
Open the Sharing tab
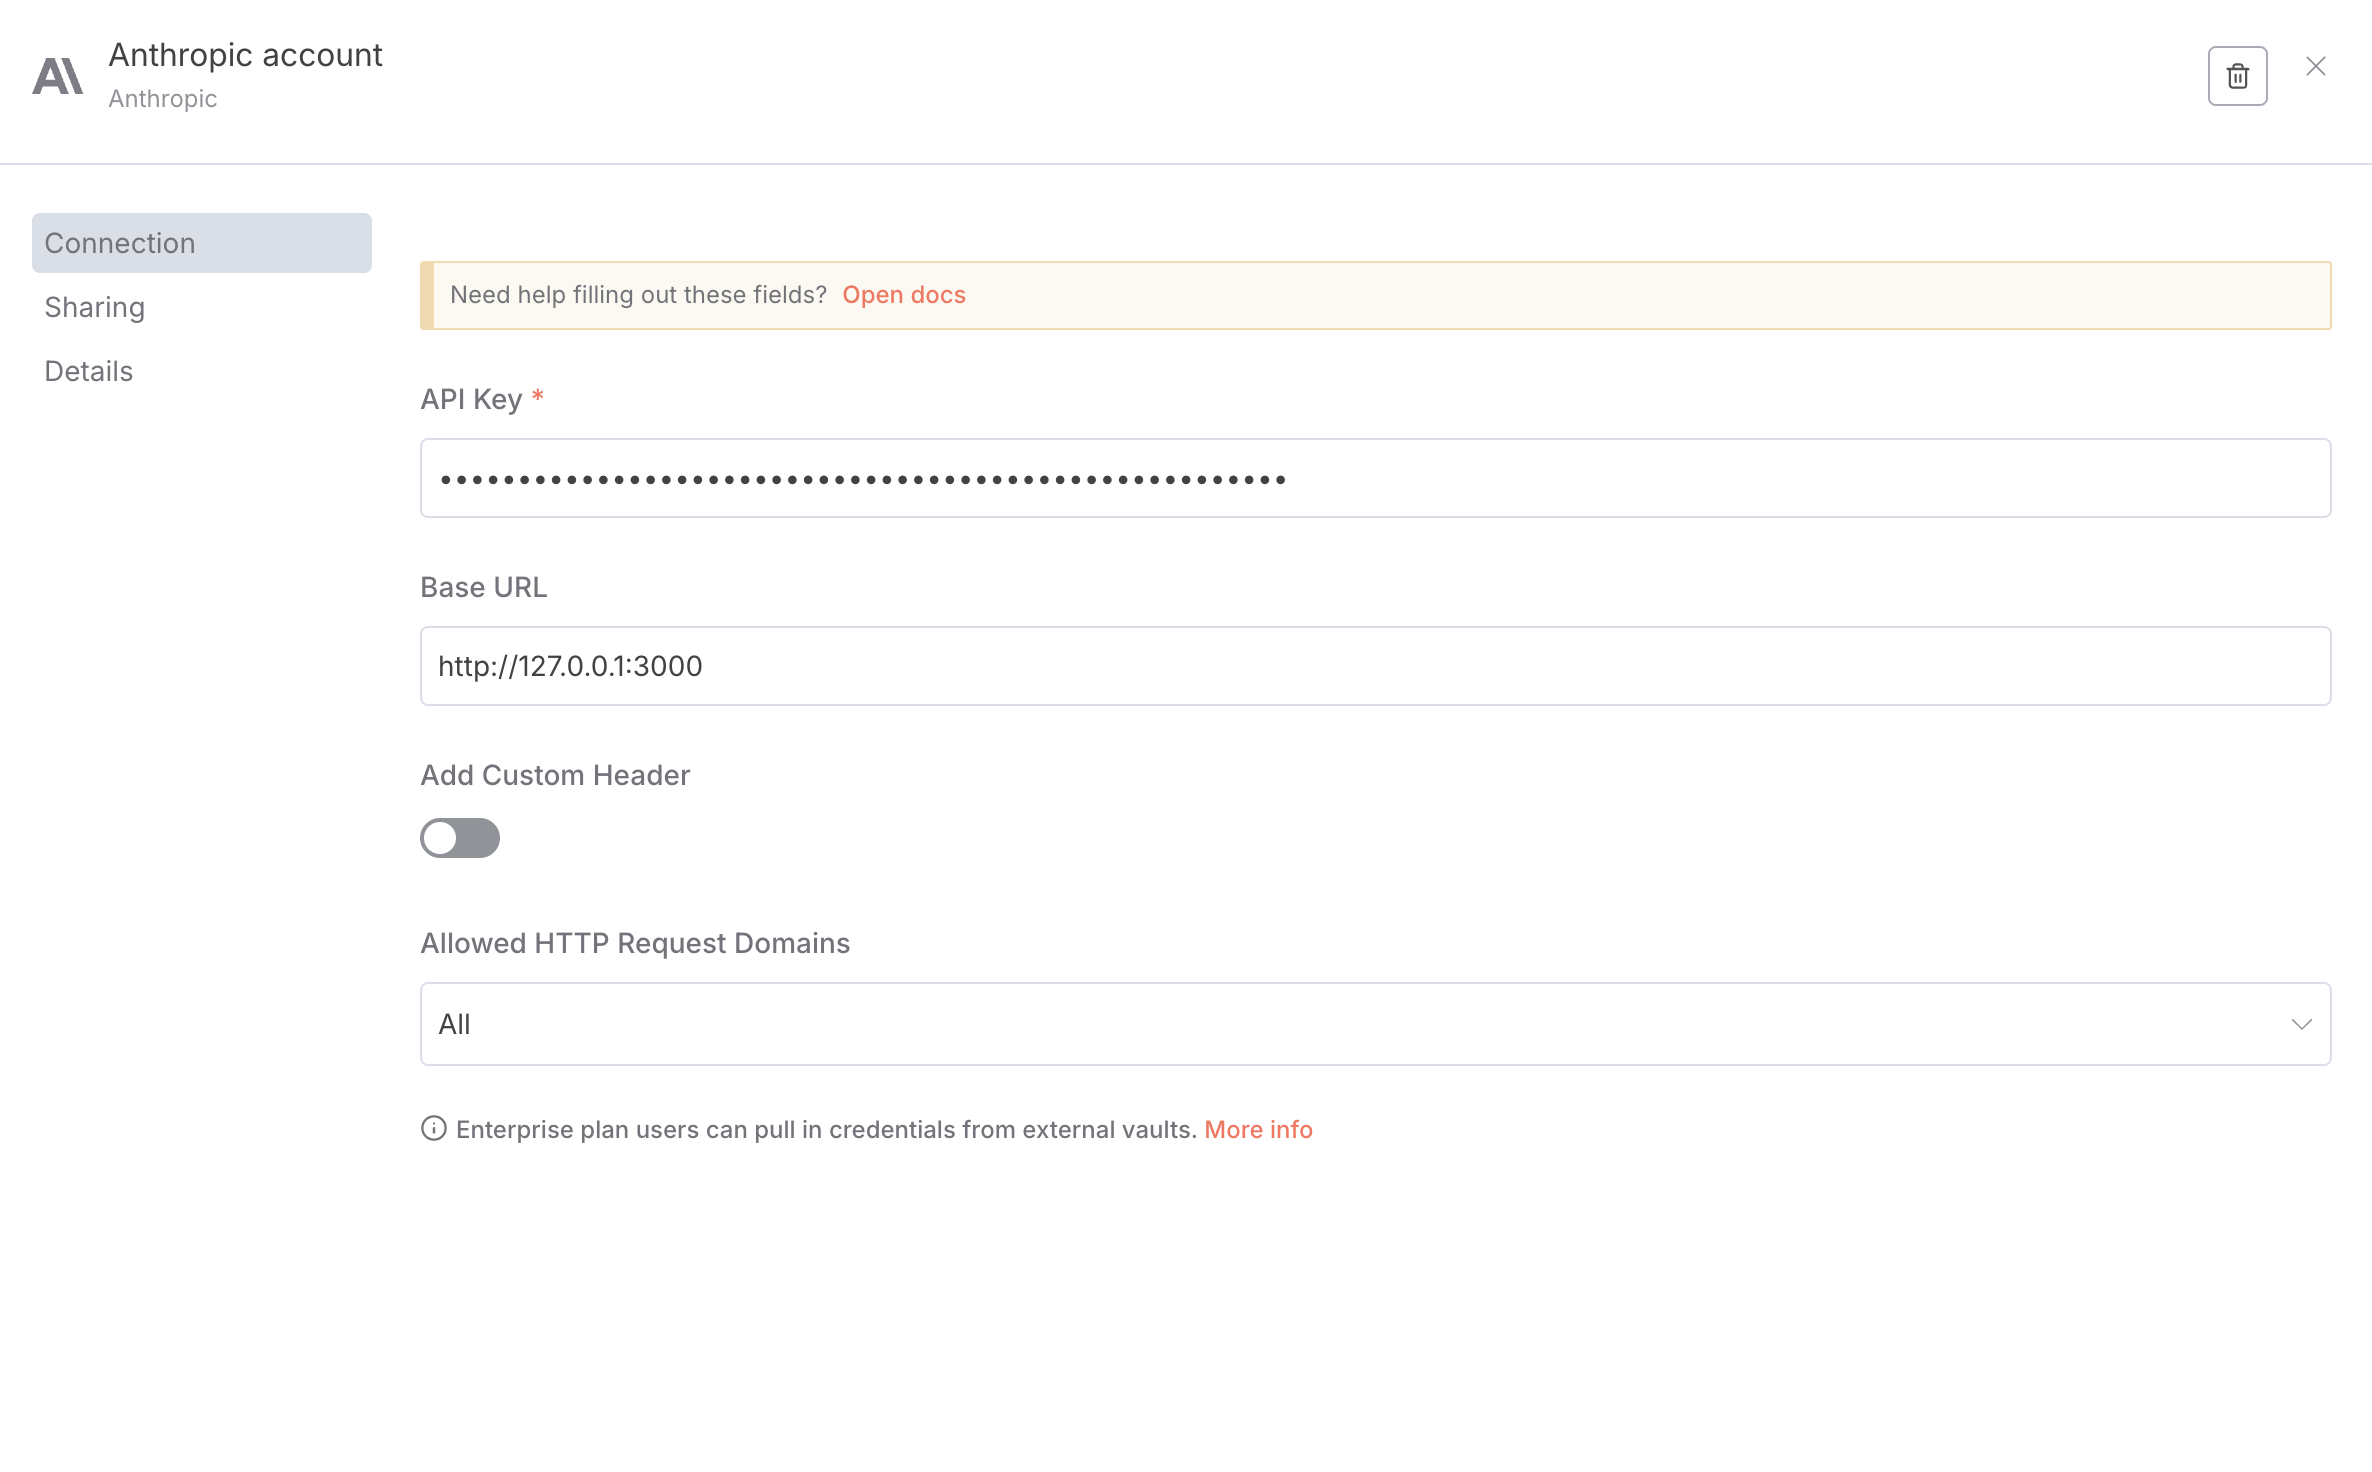click(x=95, y=307)
